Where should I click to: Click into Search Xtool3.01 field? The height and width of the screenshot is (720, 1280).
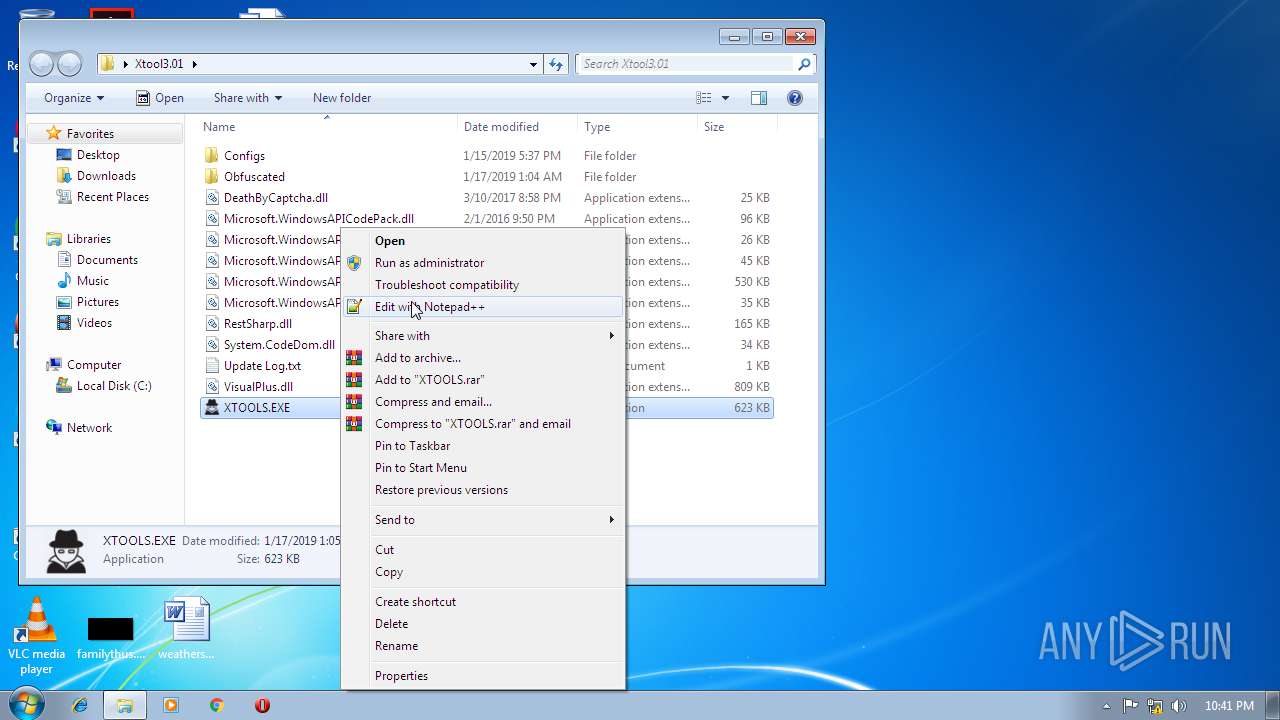coord(686,64)
